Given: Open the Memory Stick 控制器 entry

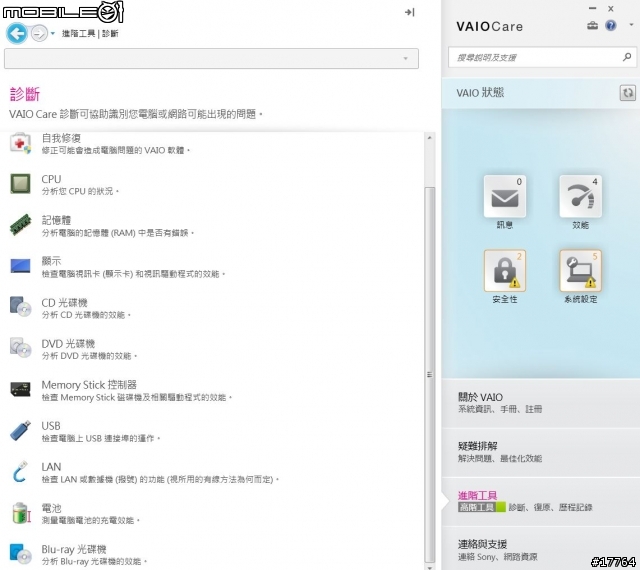Looking at the screenshot, I should pyautogui.click(x=89, y=385).
